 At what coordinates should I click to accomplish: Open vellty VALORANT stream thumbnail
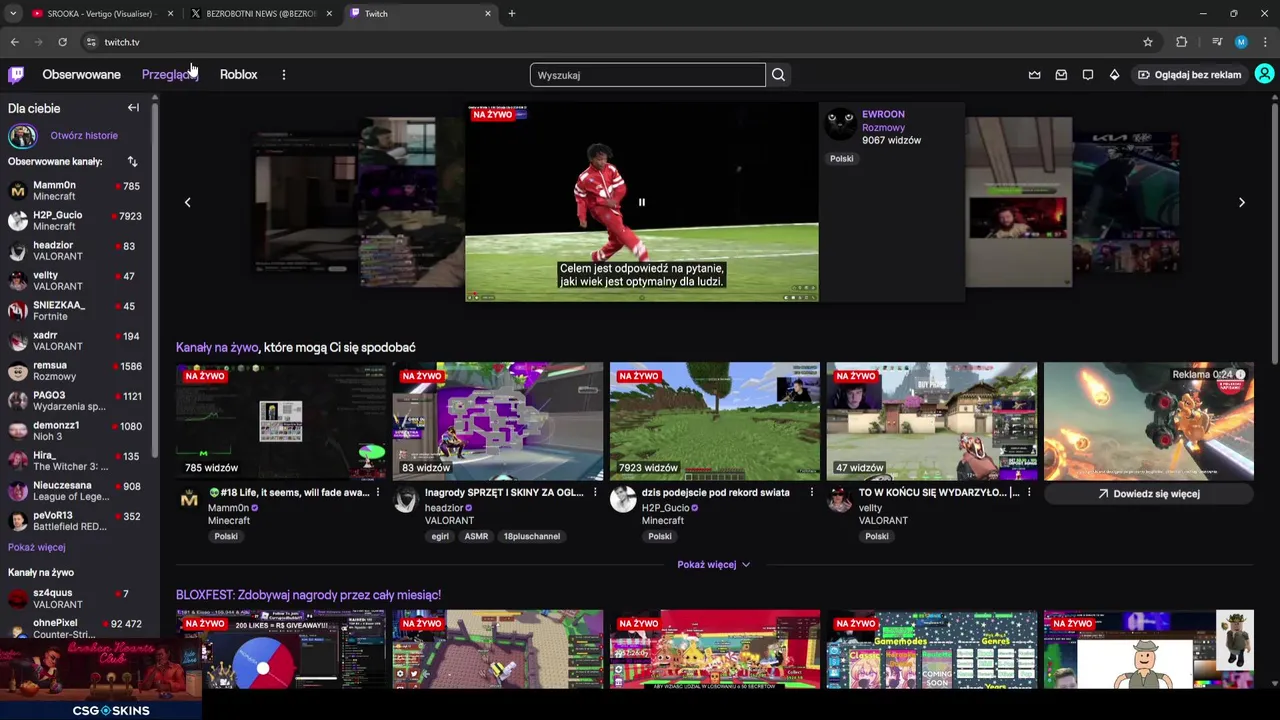931,421
